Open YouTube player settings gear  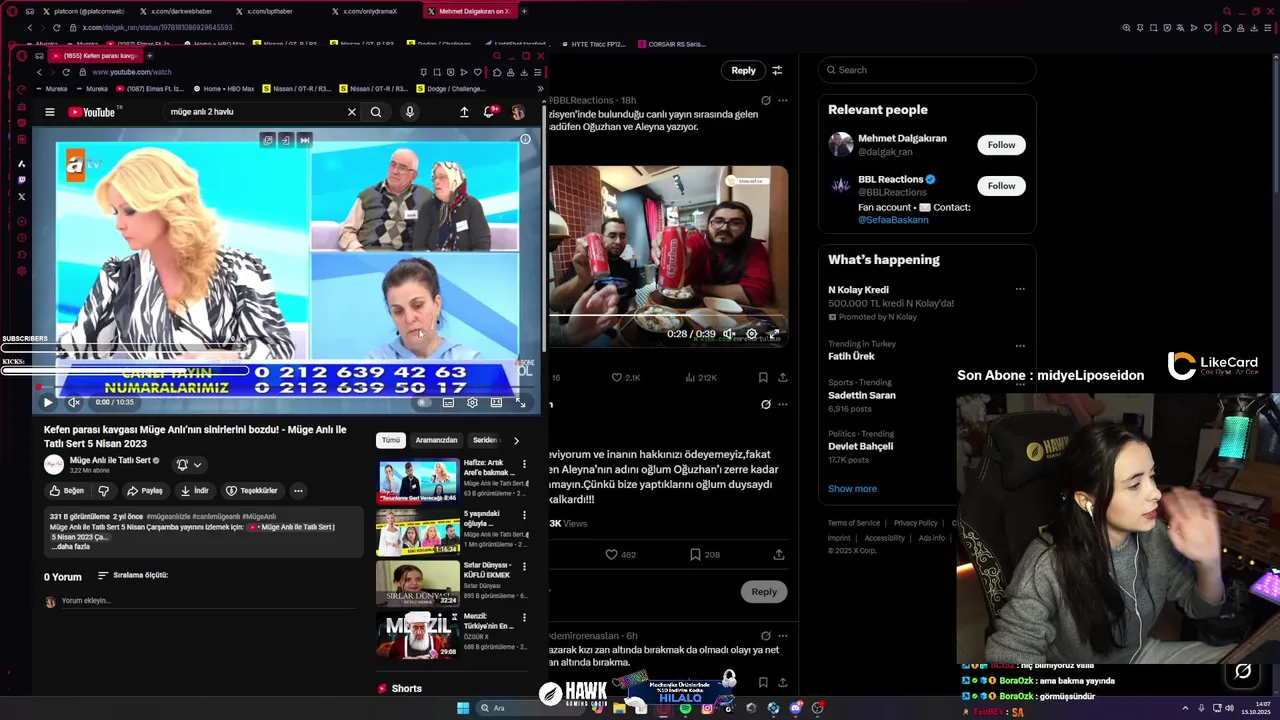[472, 402]
